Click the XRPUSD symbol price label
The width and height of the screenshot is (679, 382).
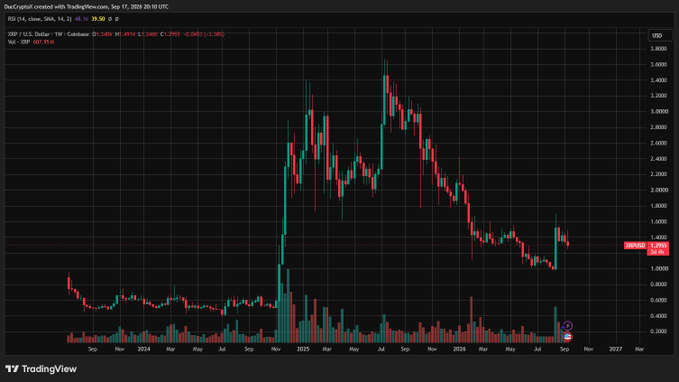point(635,246)
